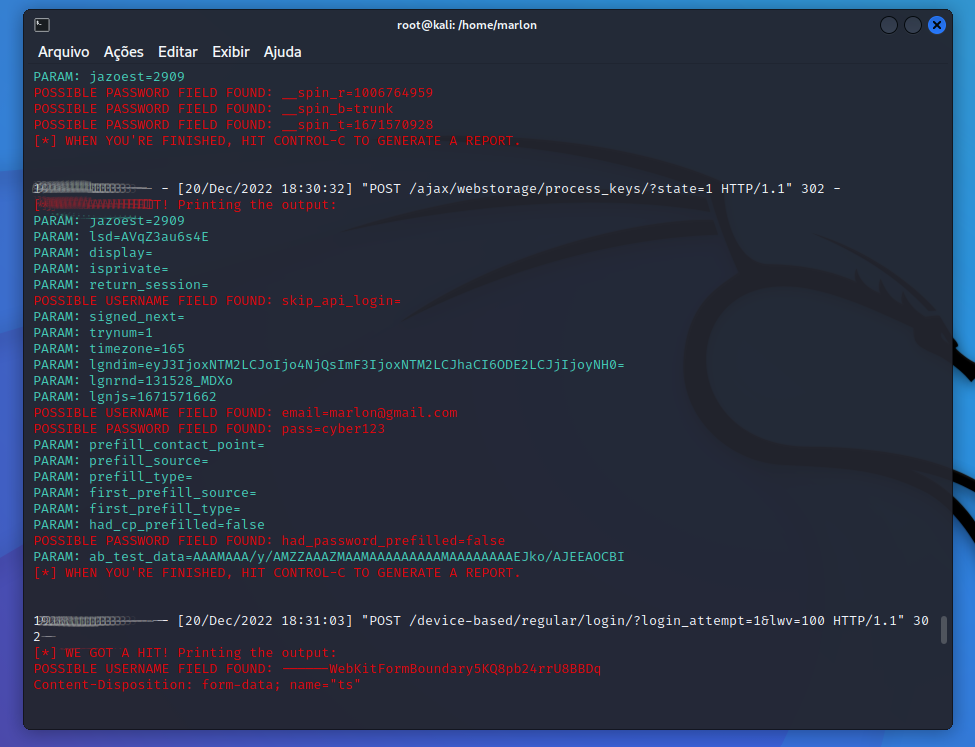Click the line PARAM: first_prefill_source=
Image resolution: width=975 pixels, height=747 pixels.
click(x=145, y=493)
